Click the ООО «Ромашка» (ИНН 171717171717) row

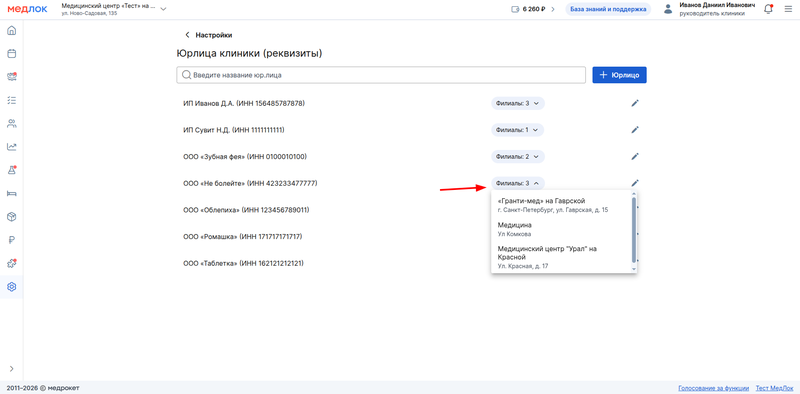click(x=242, y=236)
